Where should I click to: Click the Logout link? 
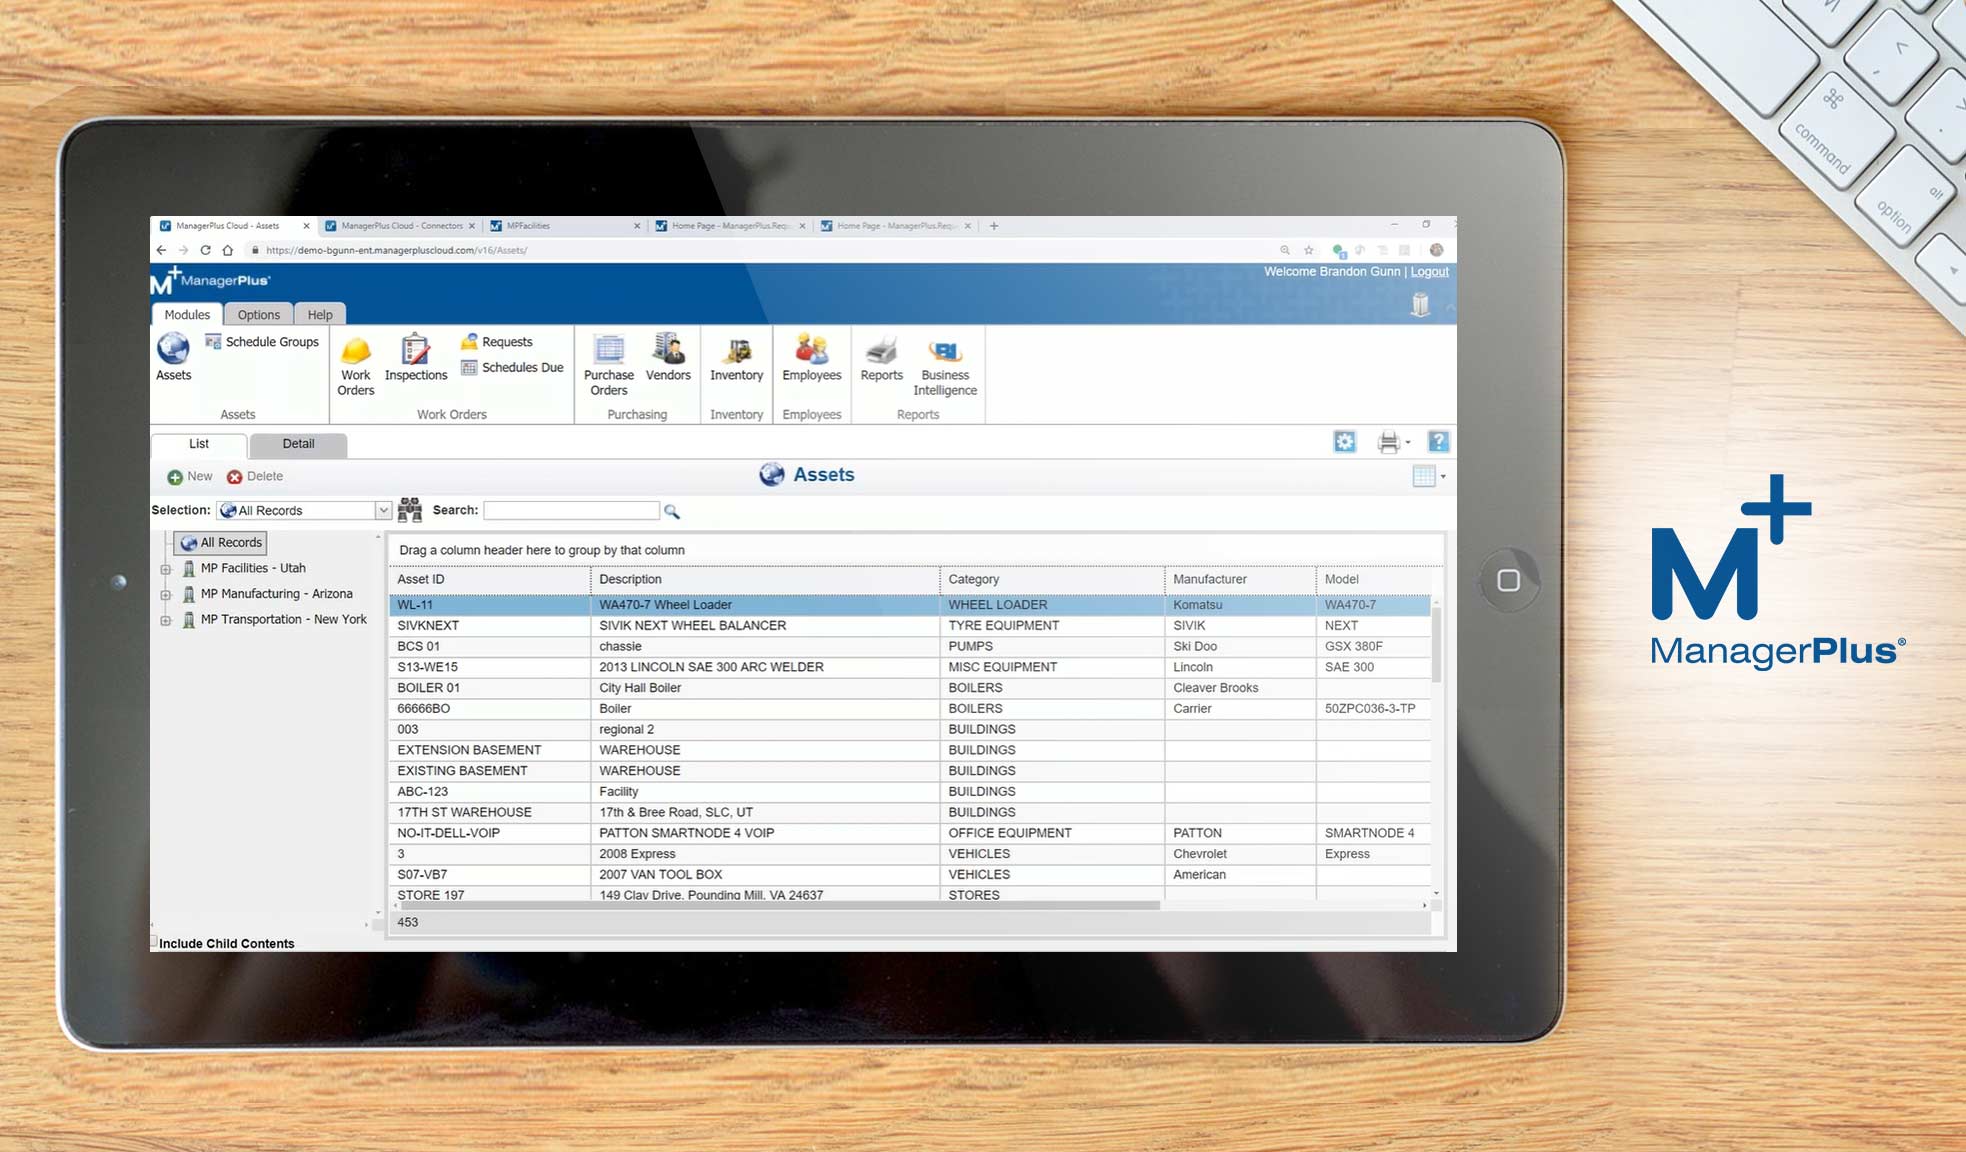[x=1429, y=271]
